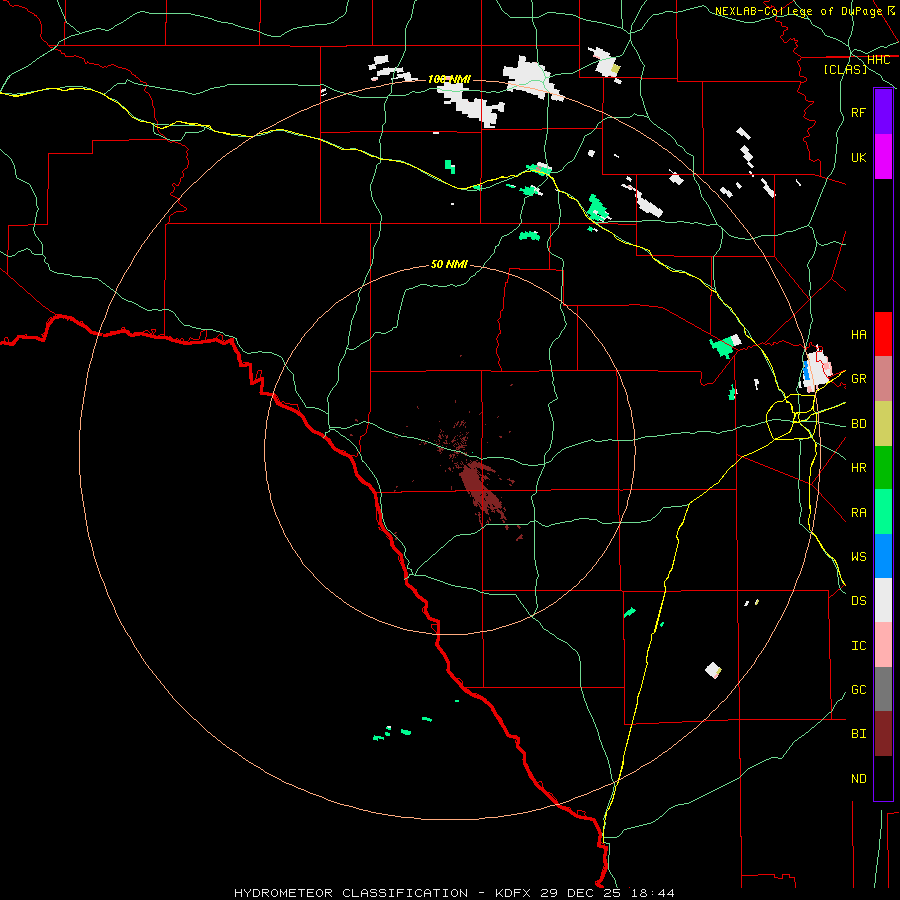Select the GR dusty pink legend swatch
Screen dimensions: 900x900
pos(883,379)
